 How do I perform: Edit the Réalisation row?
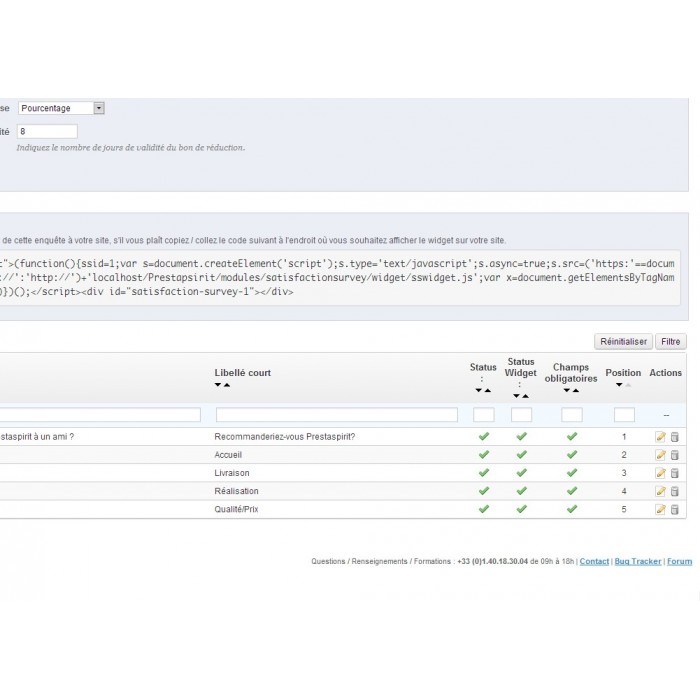click(x=660, y=491)
